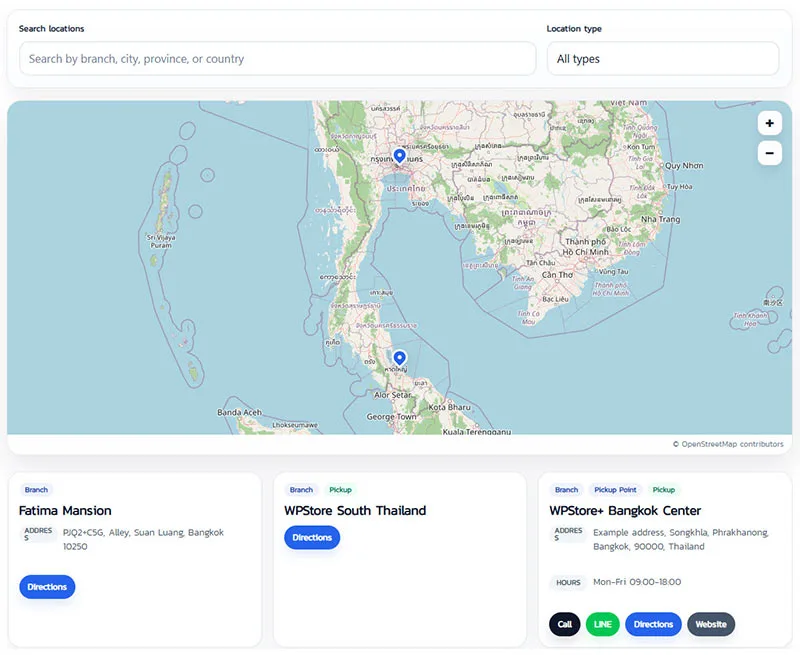
Task: Click the Nha Trang label on the map
Action: pos(660,219)
